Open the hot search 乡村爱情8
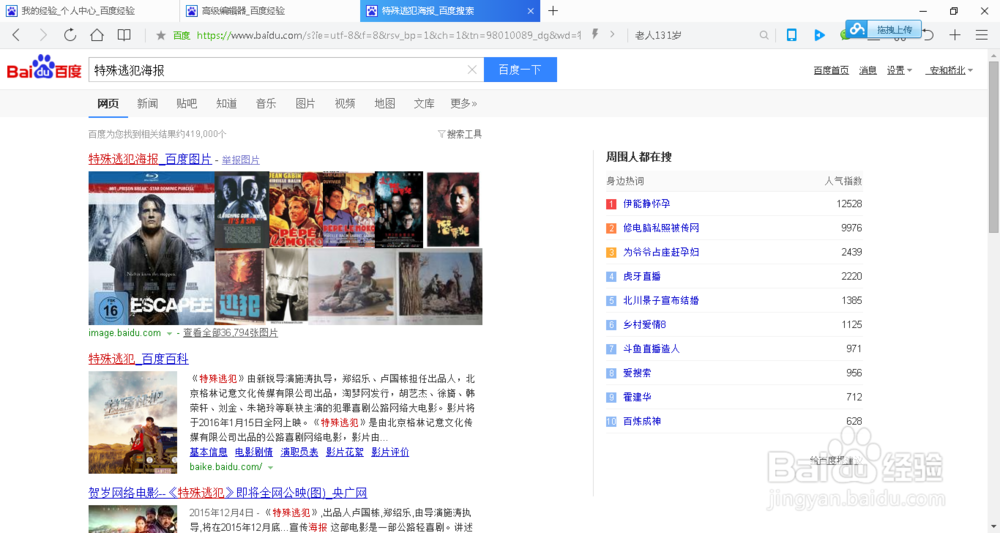The image size is (1000, 533). click(x=644, y=325)
